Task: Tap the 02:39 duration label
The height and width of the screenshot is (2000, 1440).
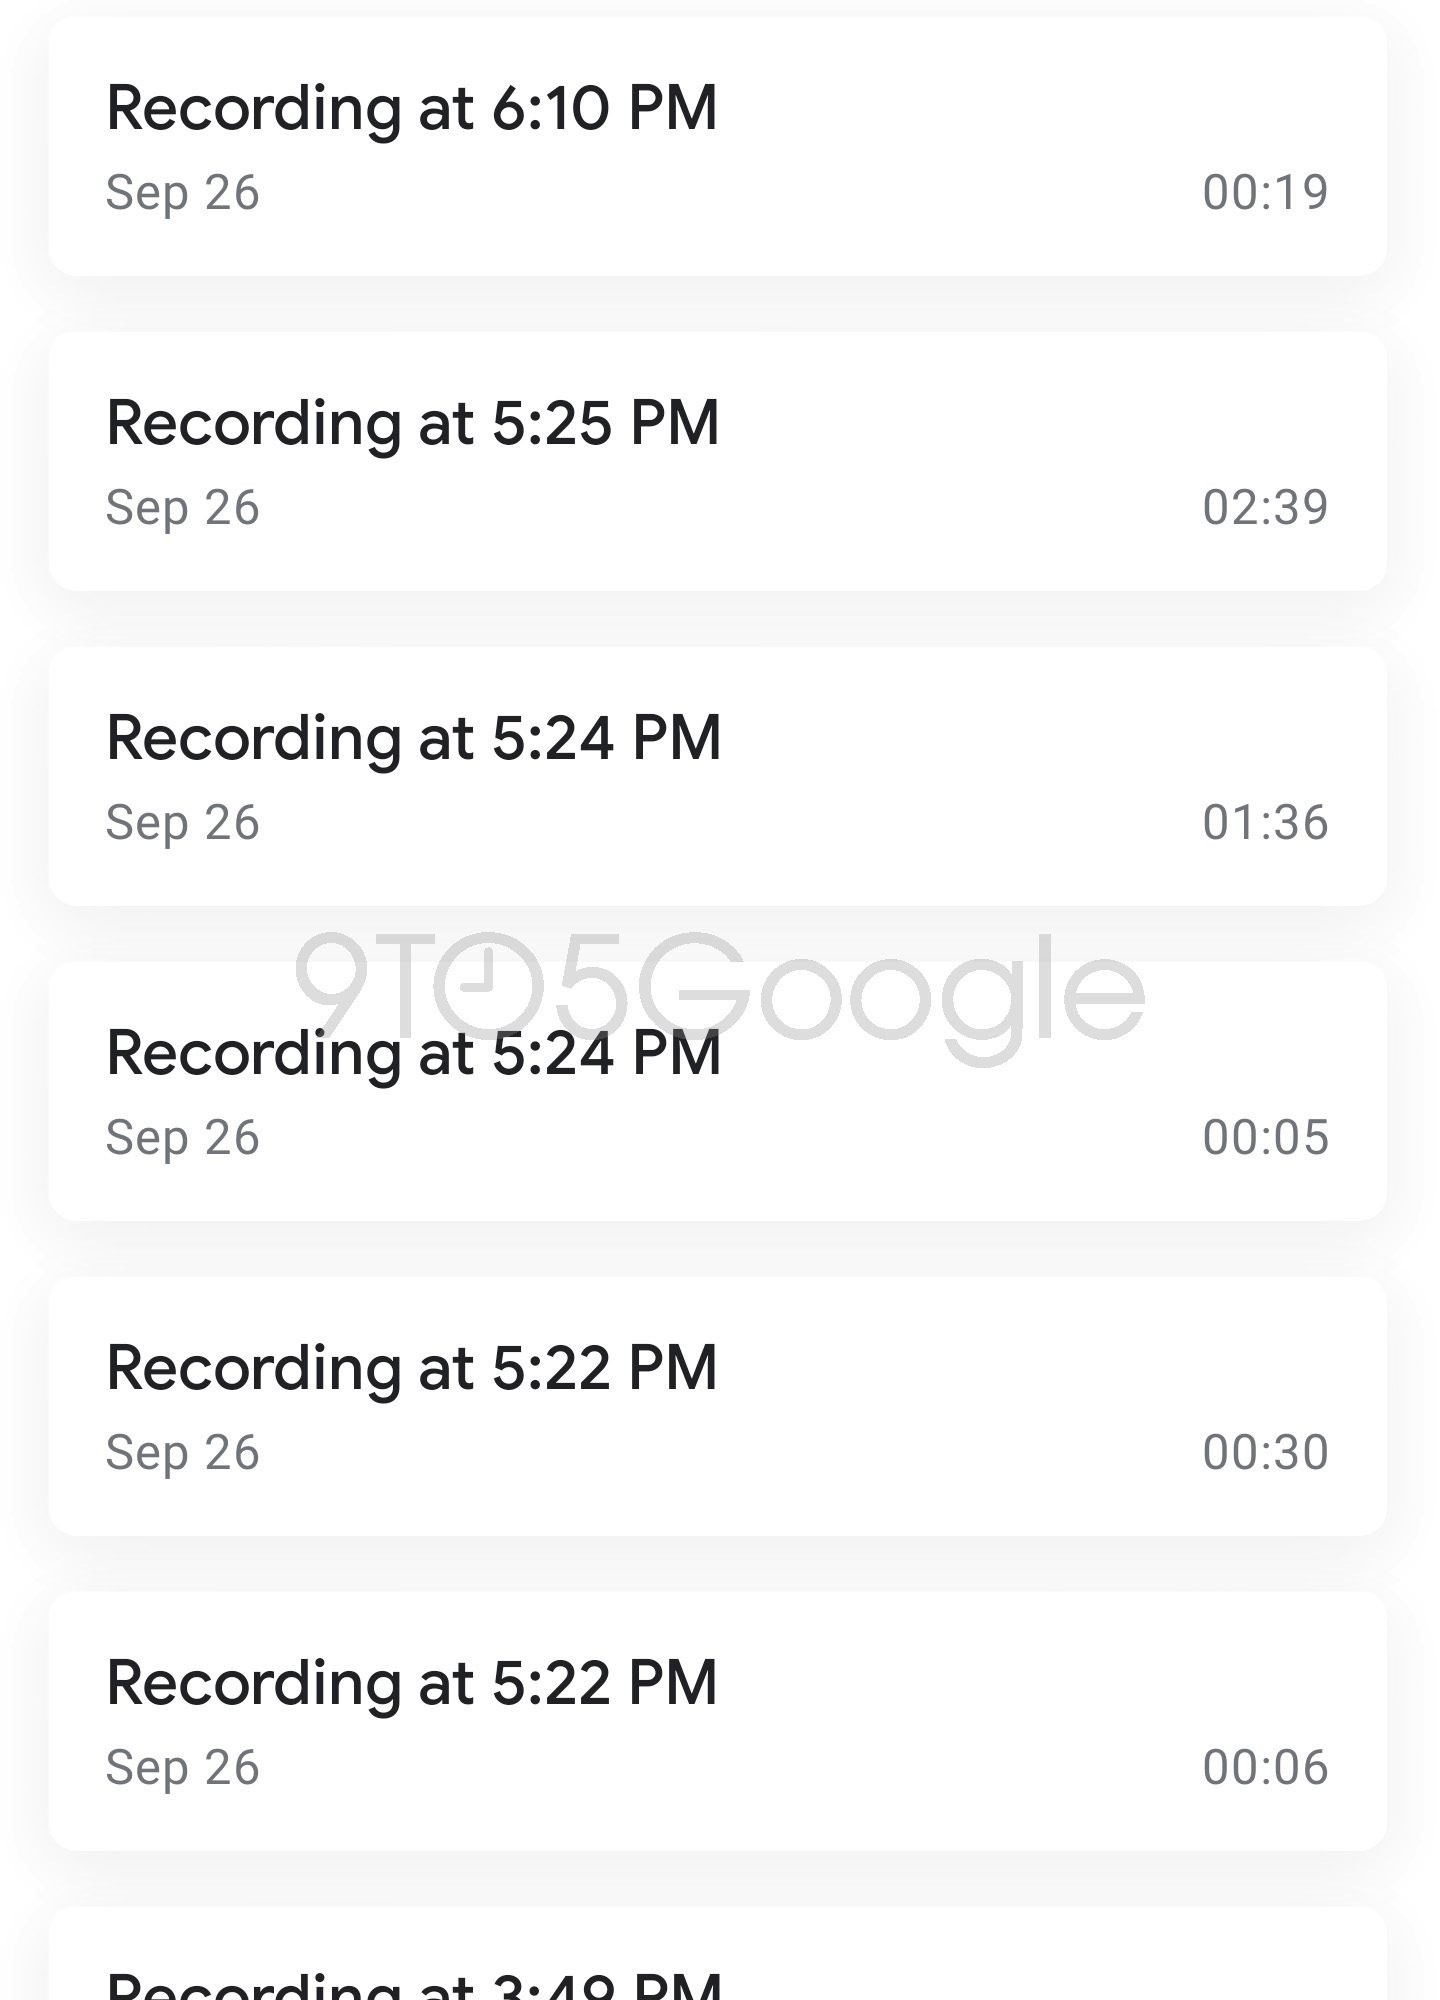Action: pyautogui.click(x=1265, y=507)
